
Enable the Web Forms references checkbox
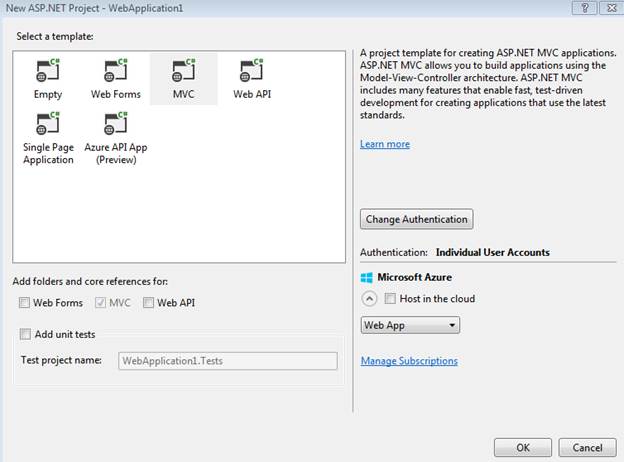25,303
